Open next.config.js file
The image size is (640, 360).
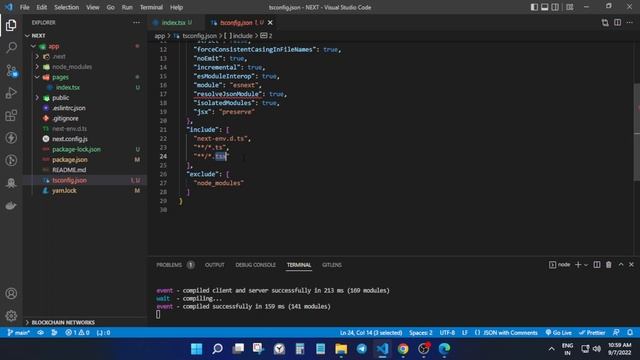tap(85, 139)
